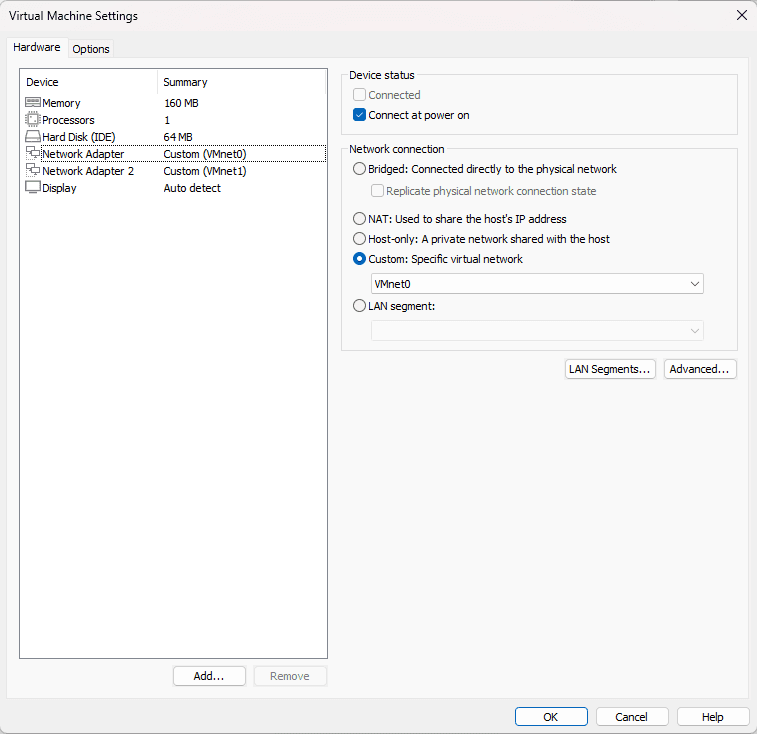The height and width of the screenshot is (734, 757).
Task: Select the Network Adapter icon
Action: point(32,154)
